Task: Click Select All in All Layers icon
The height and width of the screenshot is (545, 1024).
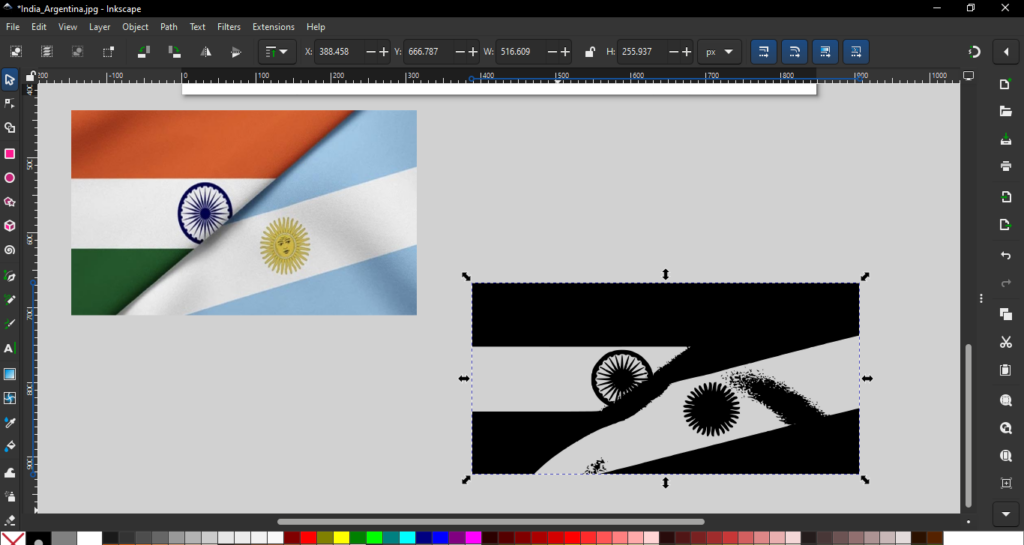Action: [46, 52]
